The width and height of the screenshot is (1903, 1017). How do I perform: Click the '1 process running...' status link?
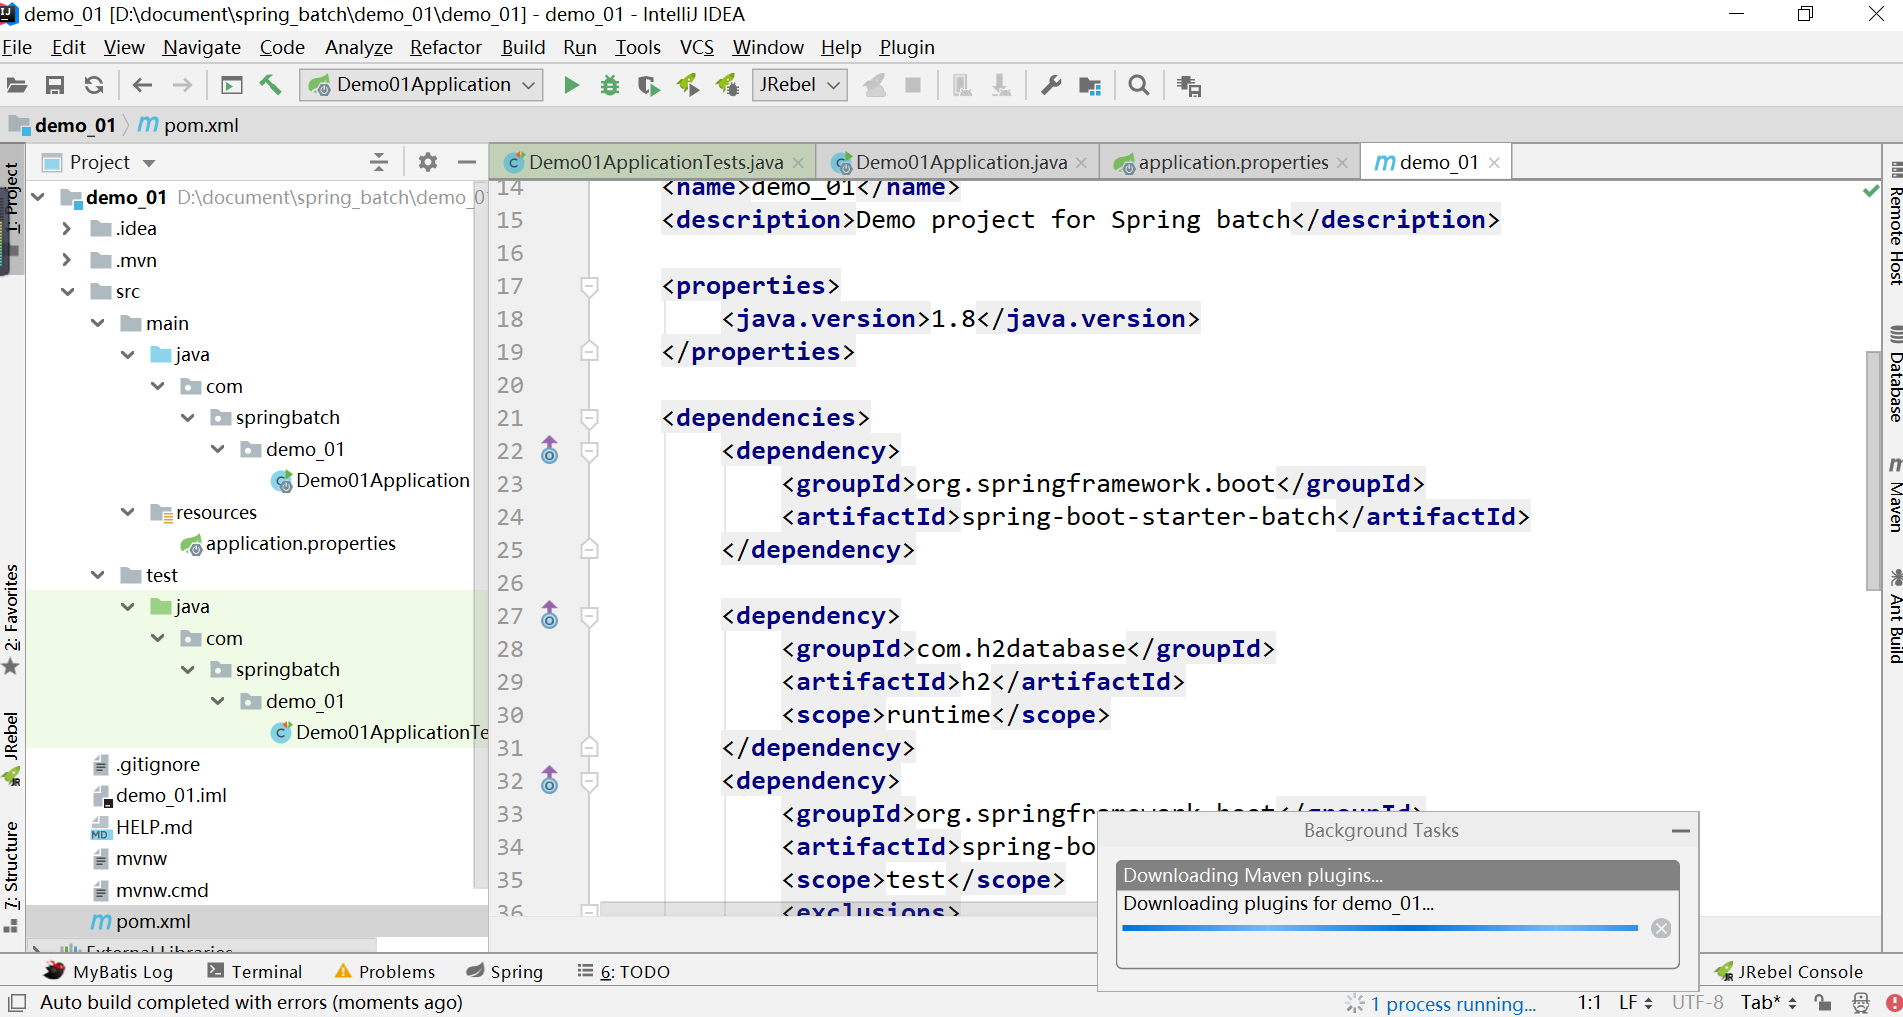pos(1452,1004)
